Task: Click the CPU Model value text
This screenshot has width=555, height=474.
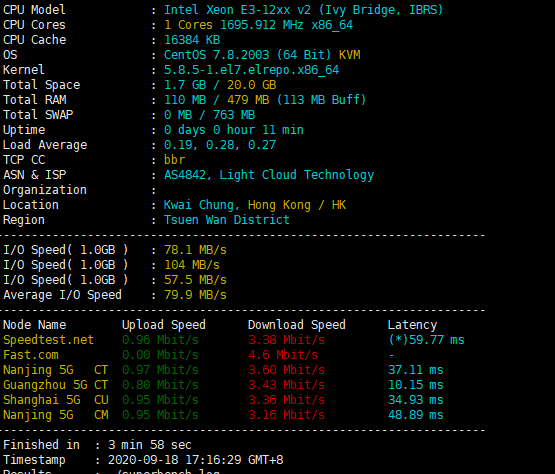Action: click(x=303, y=10)
